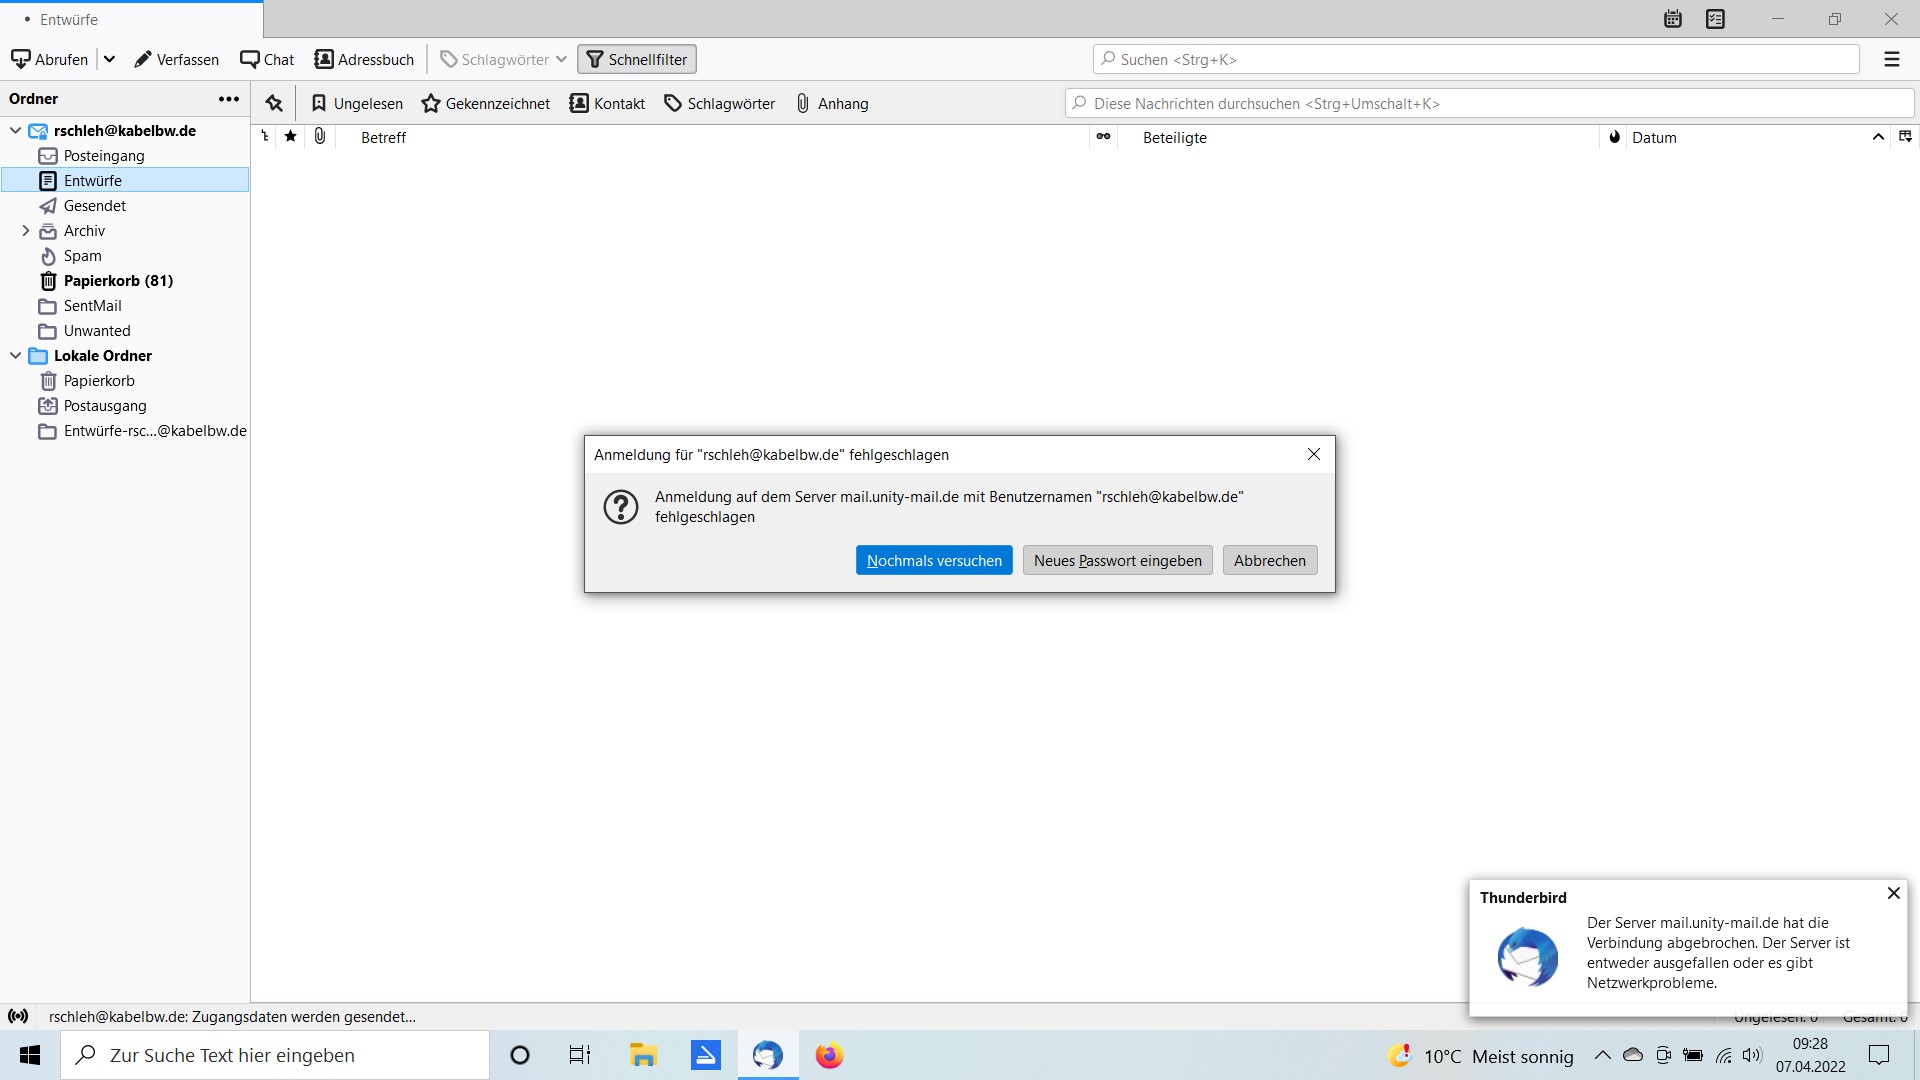Click Nochmals versuchen button

[x=934, y=561]
